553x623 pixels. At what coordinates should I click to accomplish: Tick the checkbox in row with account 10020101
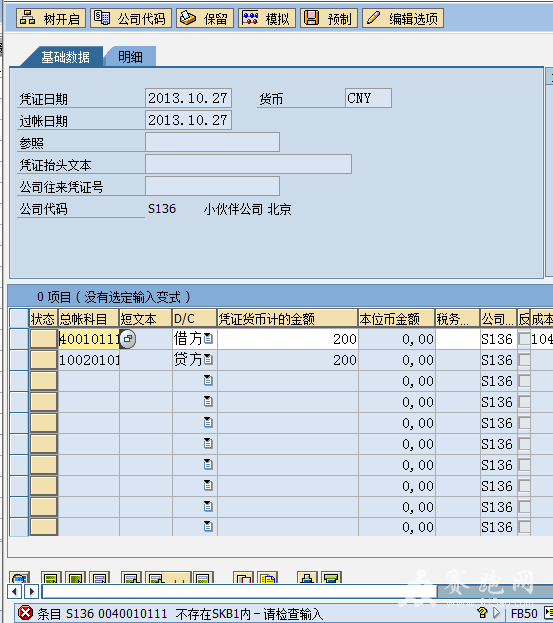click(x=524, y=360)
